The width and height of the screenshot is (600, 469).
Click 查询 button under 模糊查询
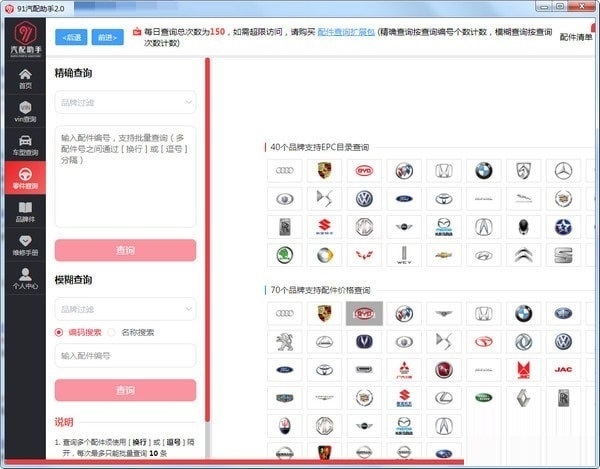[125, 390]
